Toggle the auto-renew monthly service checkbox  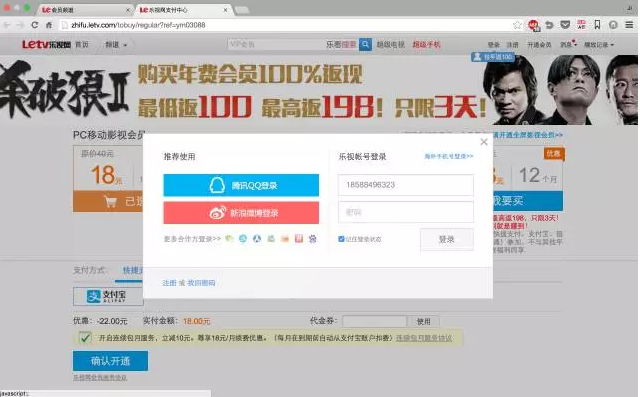[85, 338]
